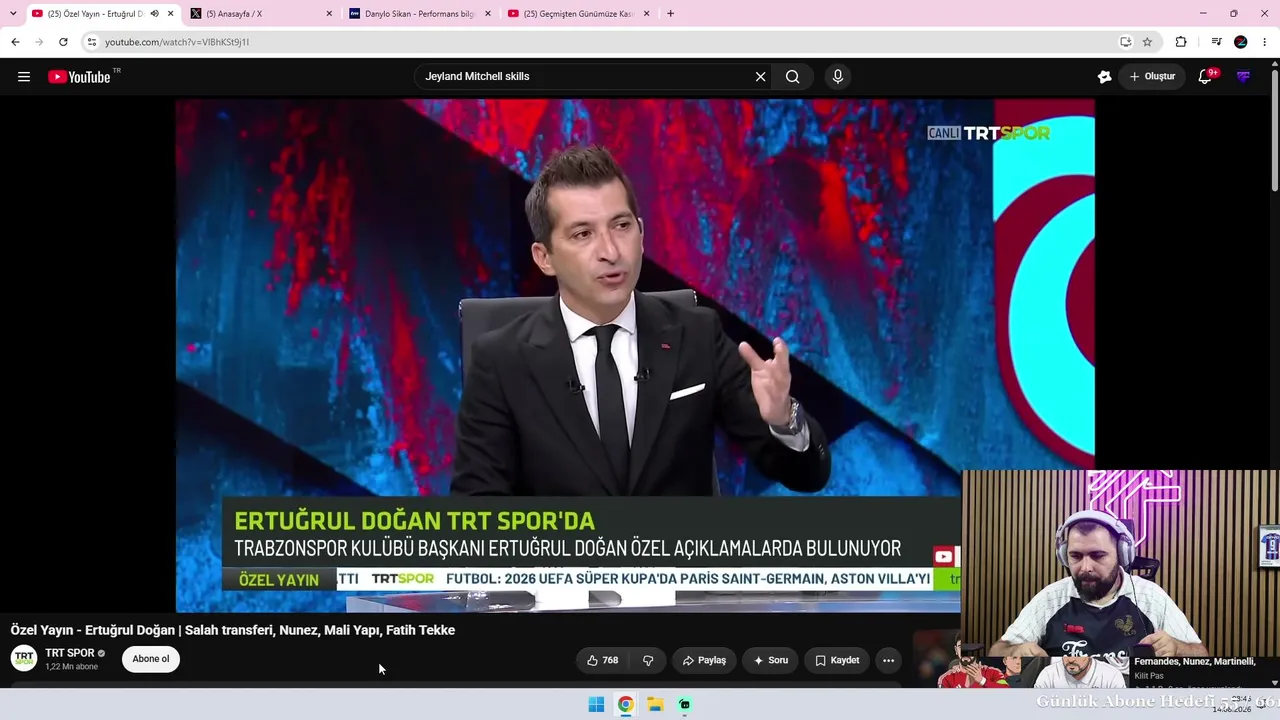1280x720 pixels.
Task: Open Chrome media controls icon
Action: point(1216,42)
